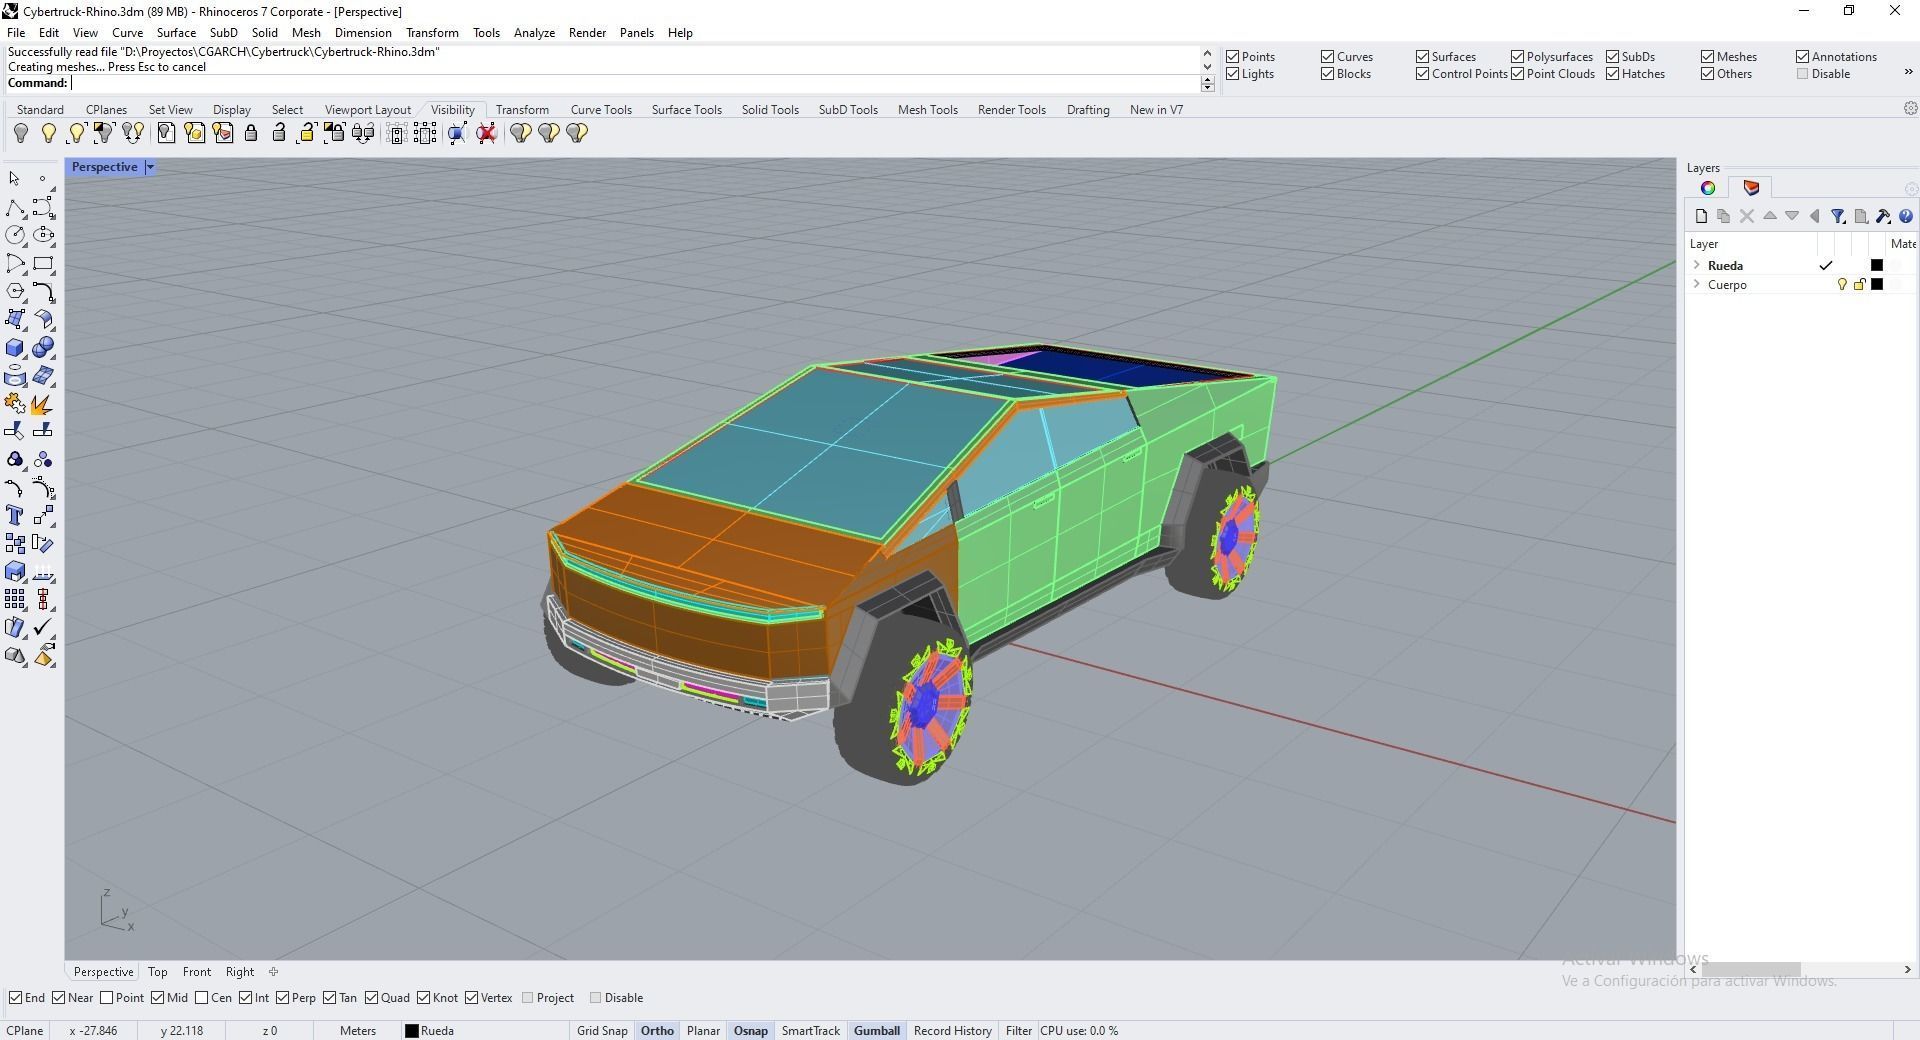1920x1040 pixels.
Task: Toggle SmartTrack in status bar
Action: click(x=810, y=1031)
